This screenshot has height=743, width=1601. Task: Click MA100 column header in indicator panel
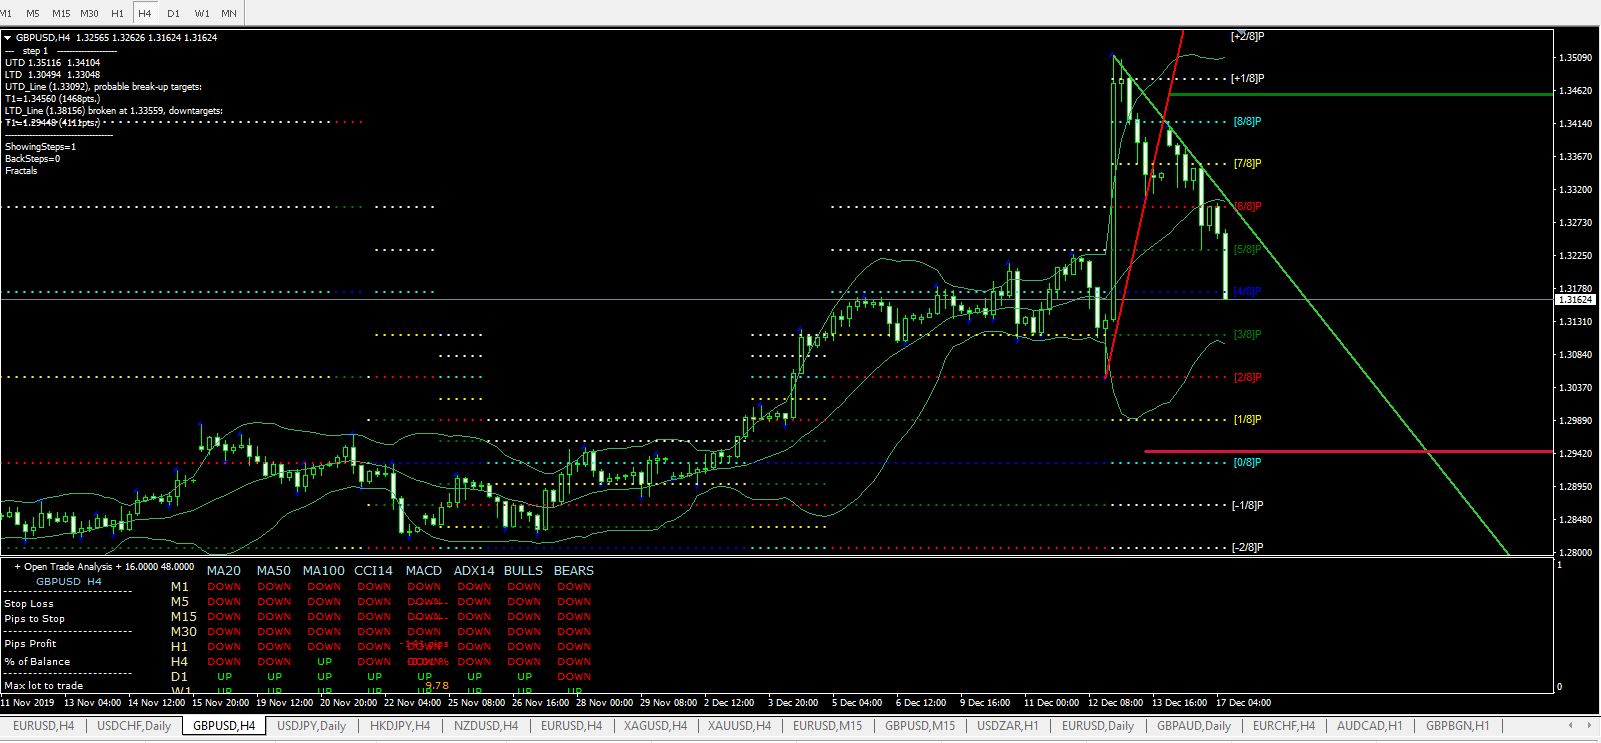323,571
